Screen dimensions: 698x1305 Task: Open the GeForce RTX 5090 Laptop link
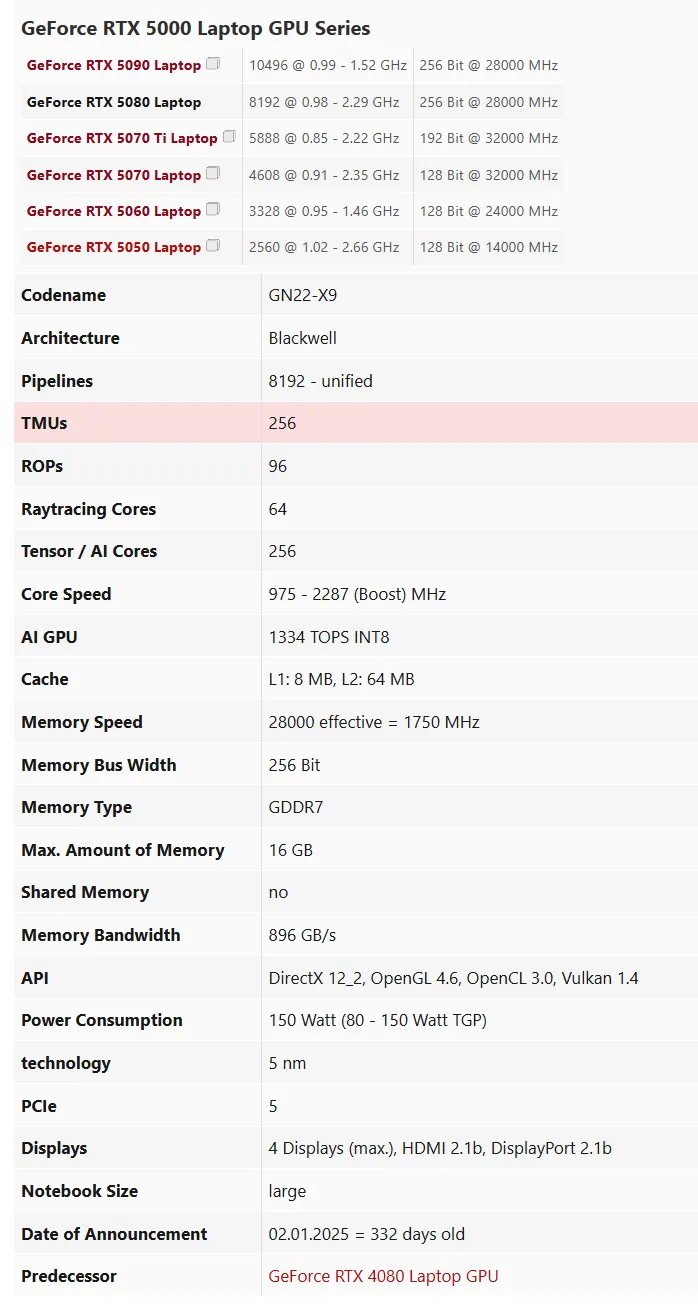point(113,65)
